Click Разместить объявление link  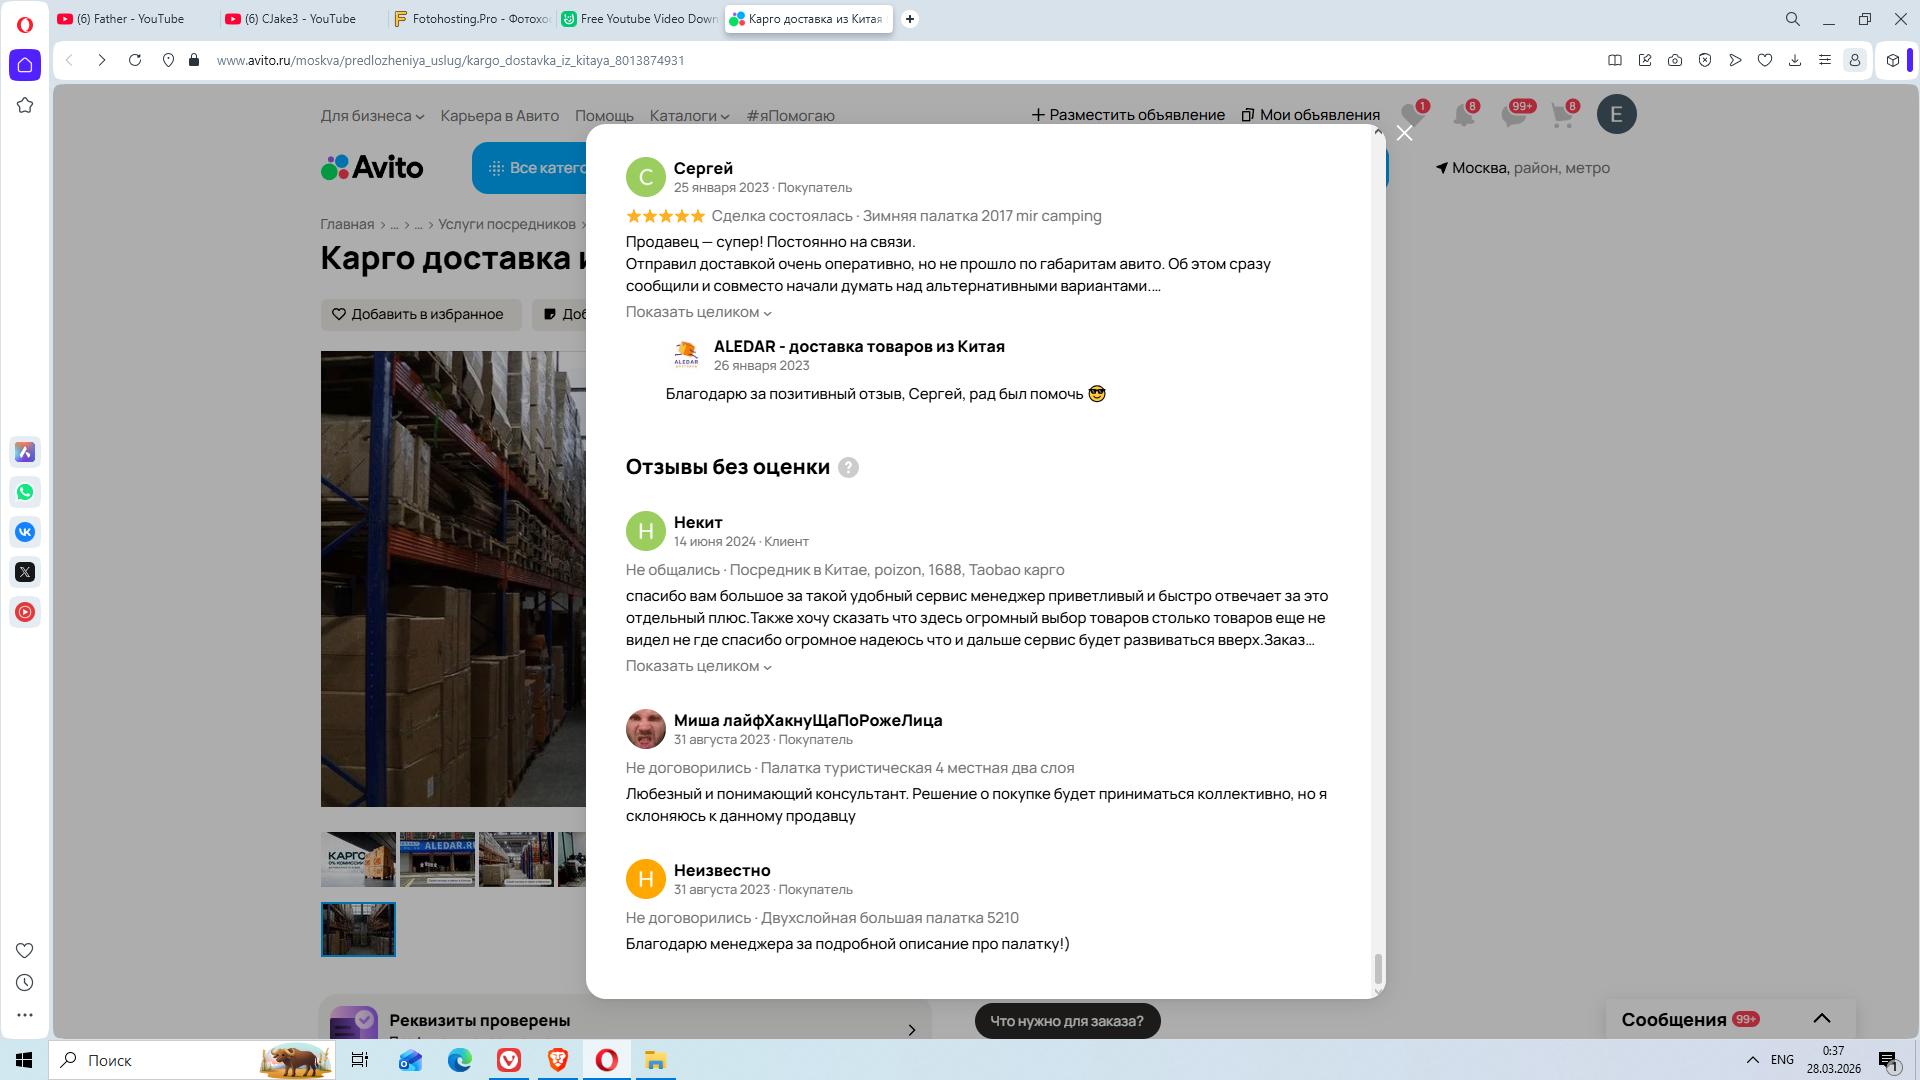[1128, 115]
